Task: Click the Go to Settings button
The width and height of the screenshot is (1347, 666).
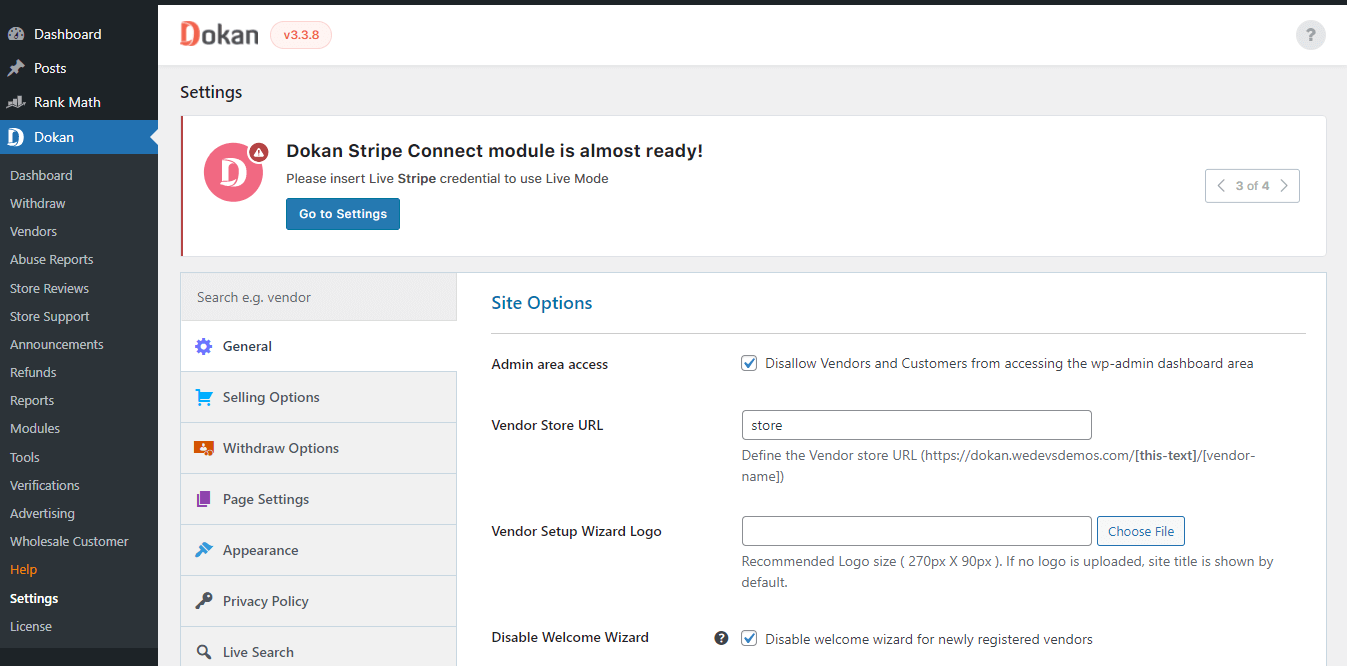Action: 343,214
